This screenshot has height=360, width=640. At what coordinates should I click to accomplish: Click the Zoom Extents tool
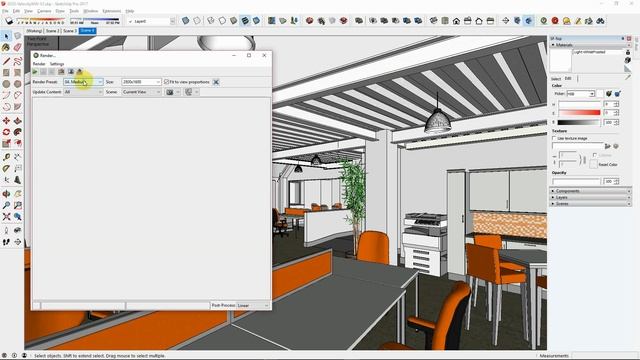(x=6, y=217)
